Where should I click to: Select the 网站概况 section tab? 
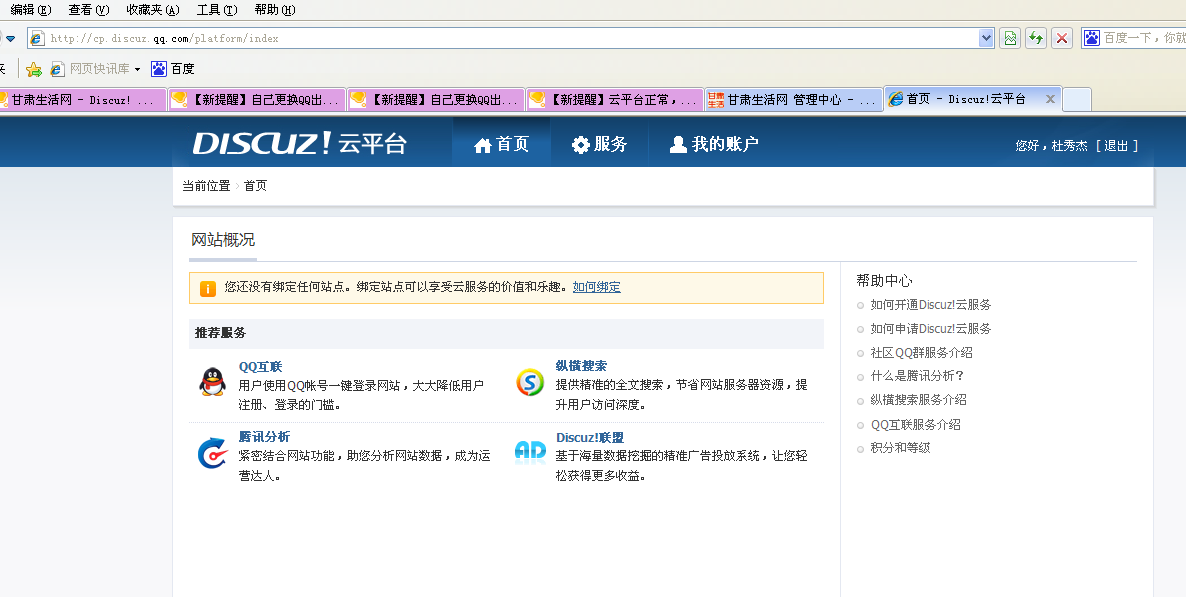(222, 240)
